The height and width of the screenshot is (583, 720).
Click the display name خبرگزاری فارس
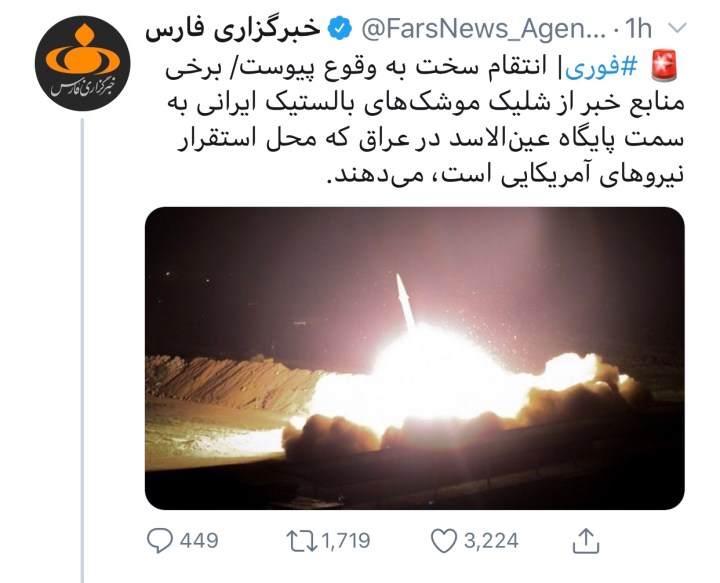[233, 29]
